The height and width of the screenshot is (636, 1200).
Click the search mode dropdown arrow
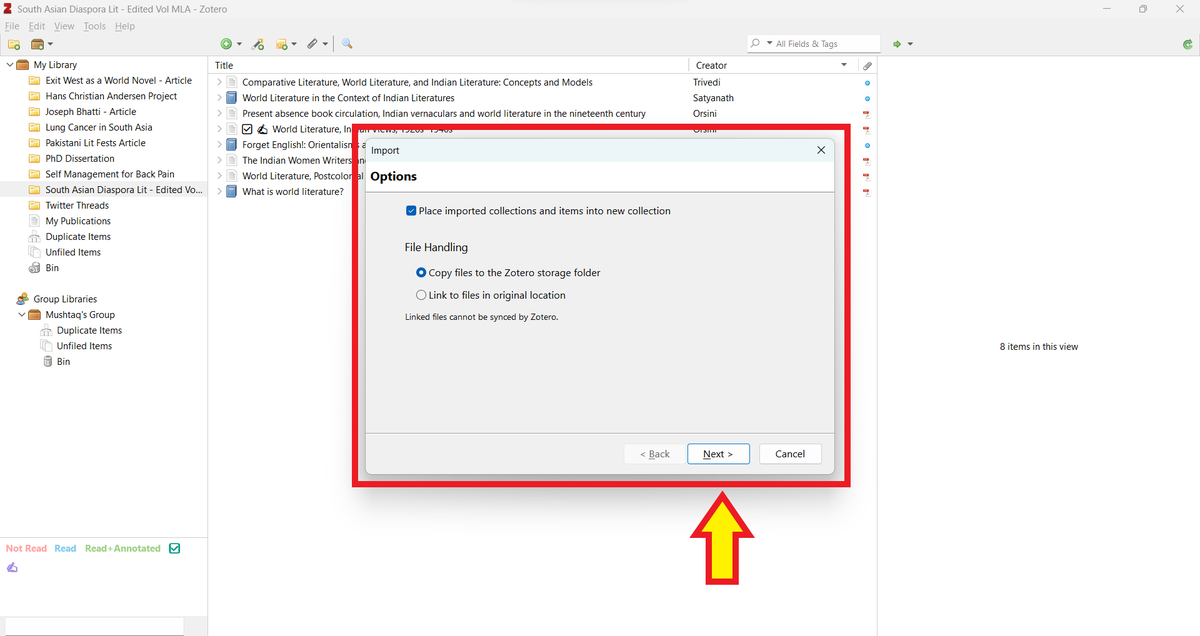(769, 44)
